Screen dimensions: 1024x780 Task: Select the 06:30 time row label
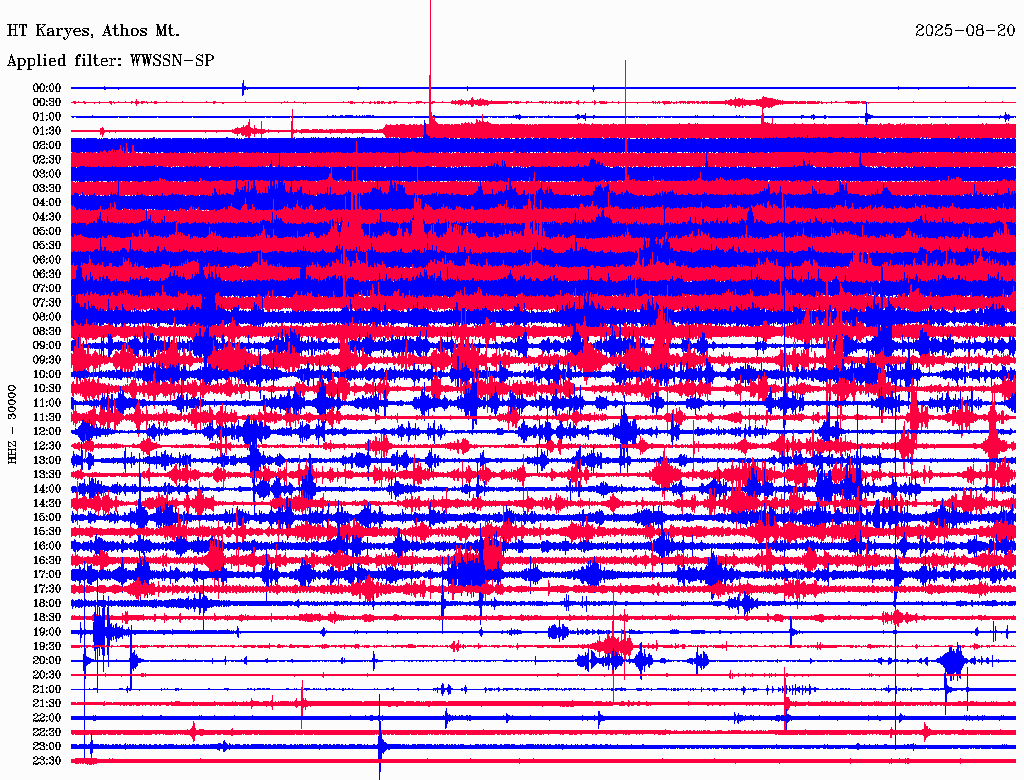click(47, 274)
